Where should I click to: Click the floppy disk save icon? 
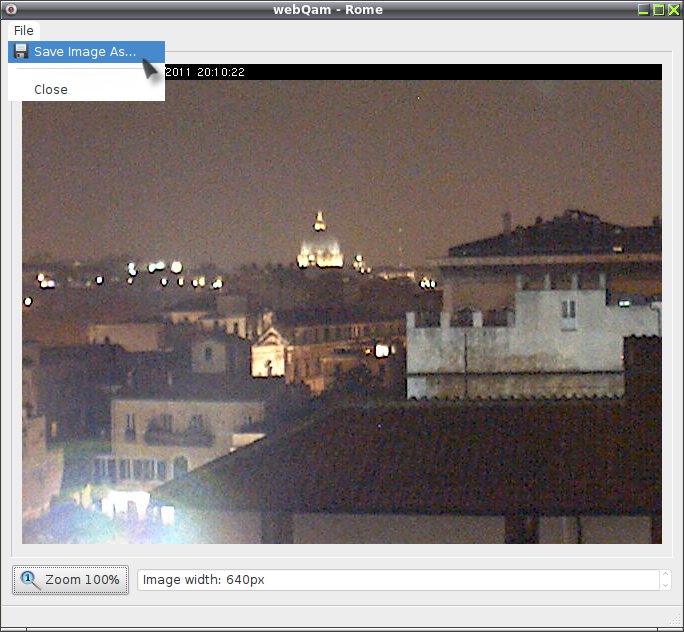click(21, 51)
